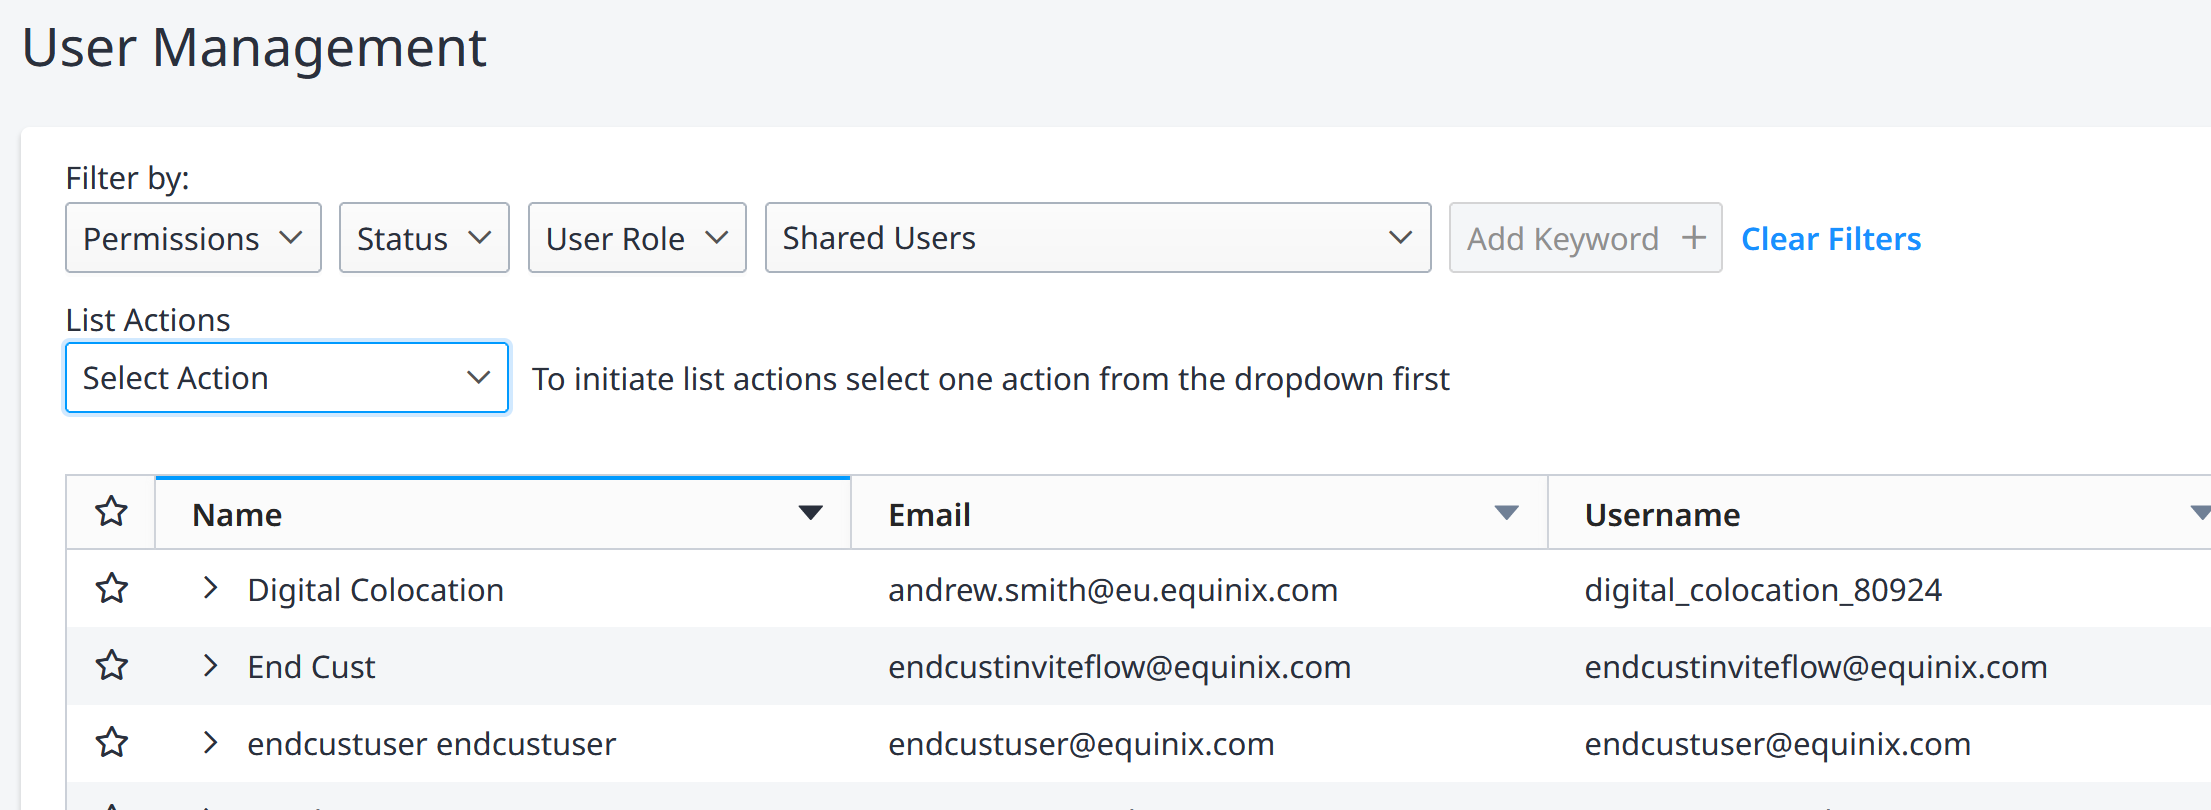Toggle favorite star in table header
This screenshot has height=810, width=2211.
pos(111,512)
